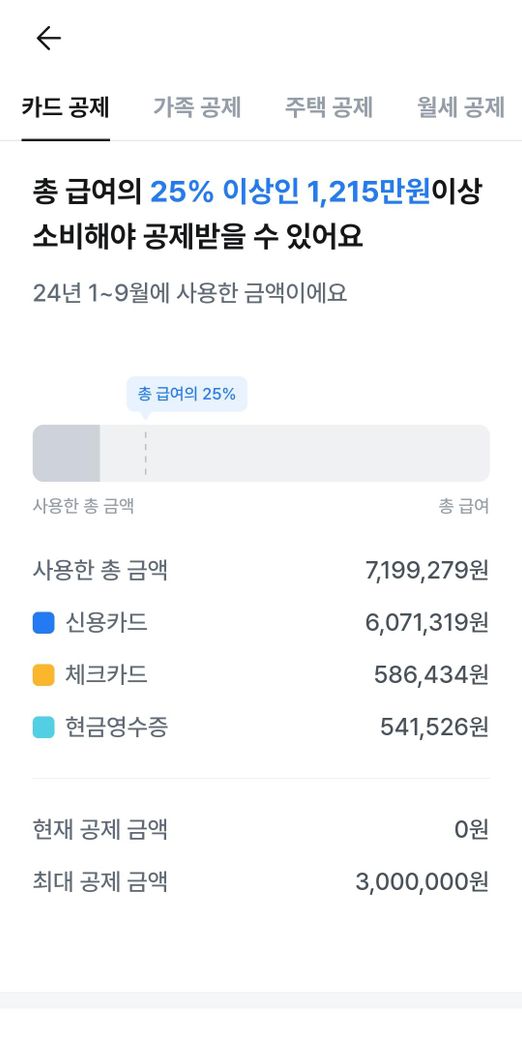522x1040 pixels.
Task: Click the blue 신용카드 color square
Action: tap(44, 623)
